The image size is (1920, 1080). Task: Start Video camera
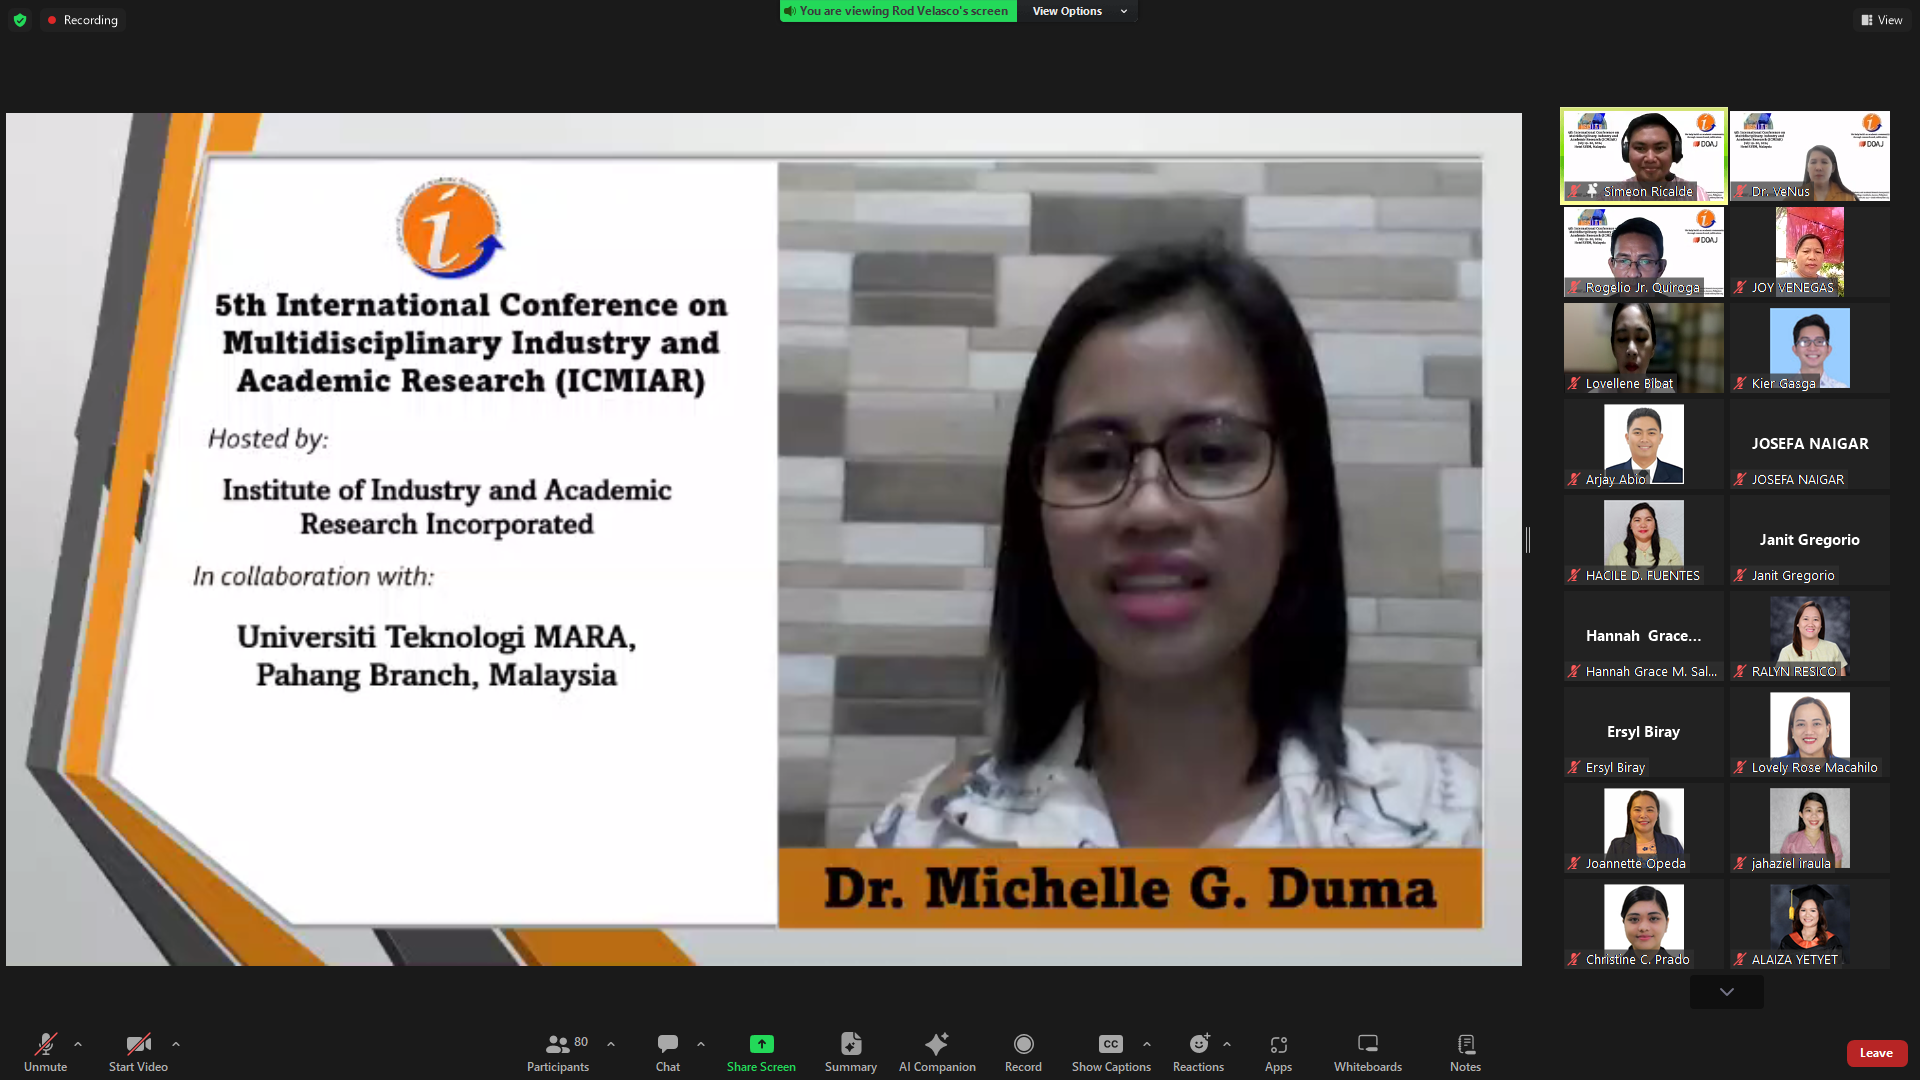pos(138,1052)
